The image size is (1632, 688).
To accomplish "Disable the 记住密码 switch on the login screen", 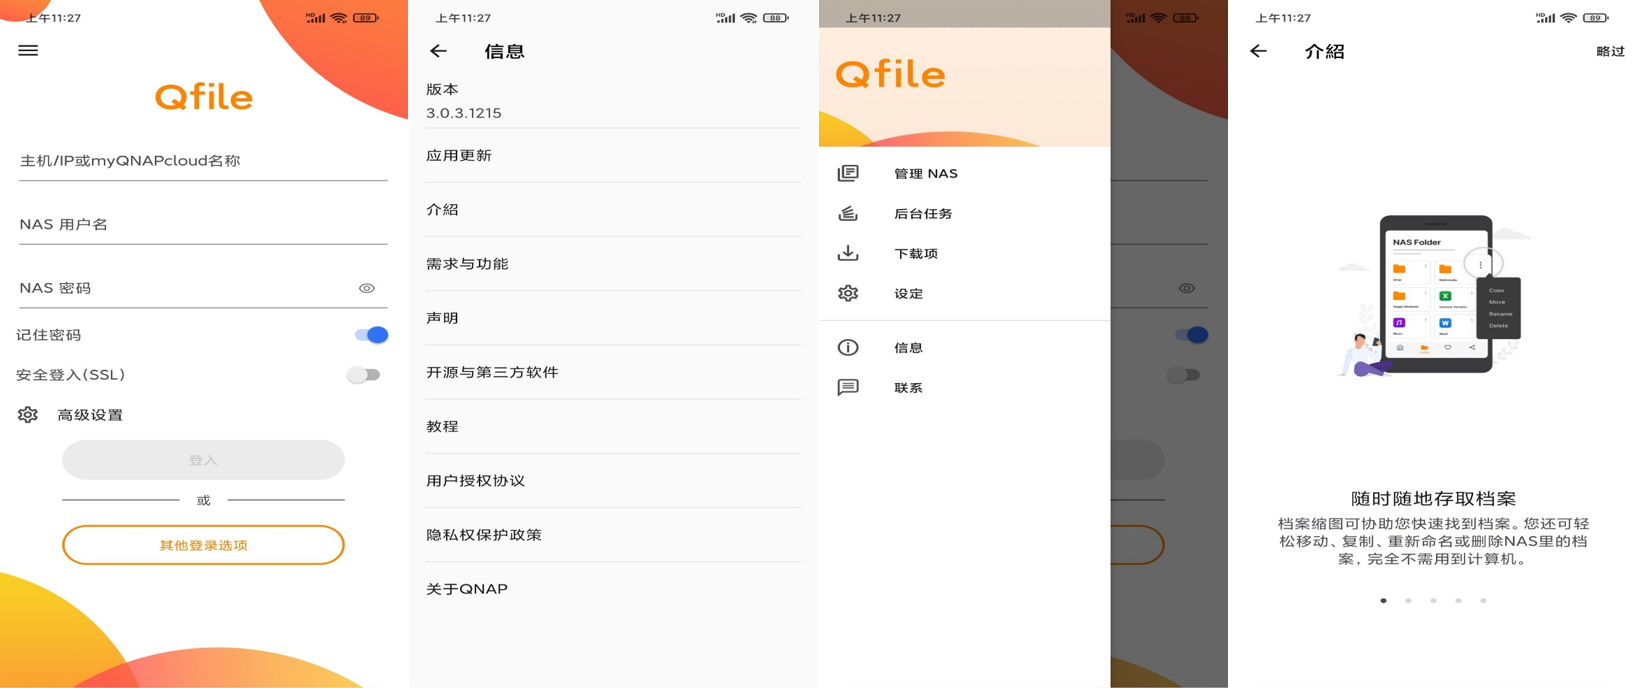I will click(371, 335).
